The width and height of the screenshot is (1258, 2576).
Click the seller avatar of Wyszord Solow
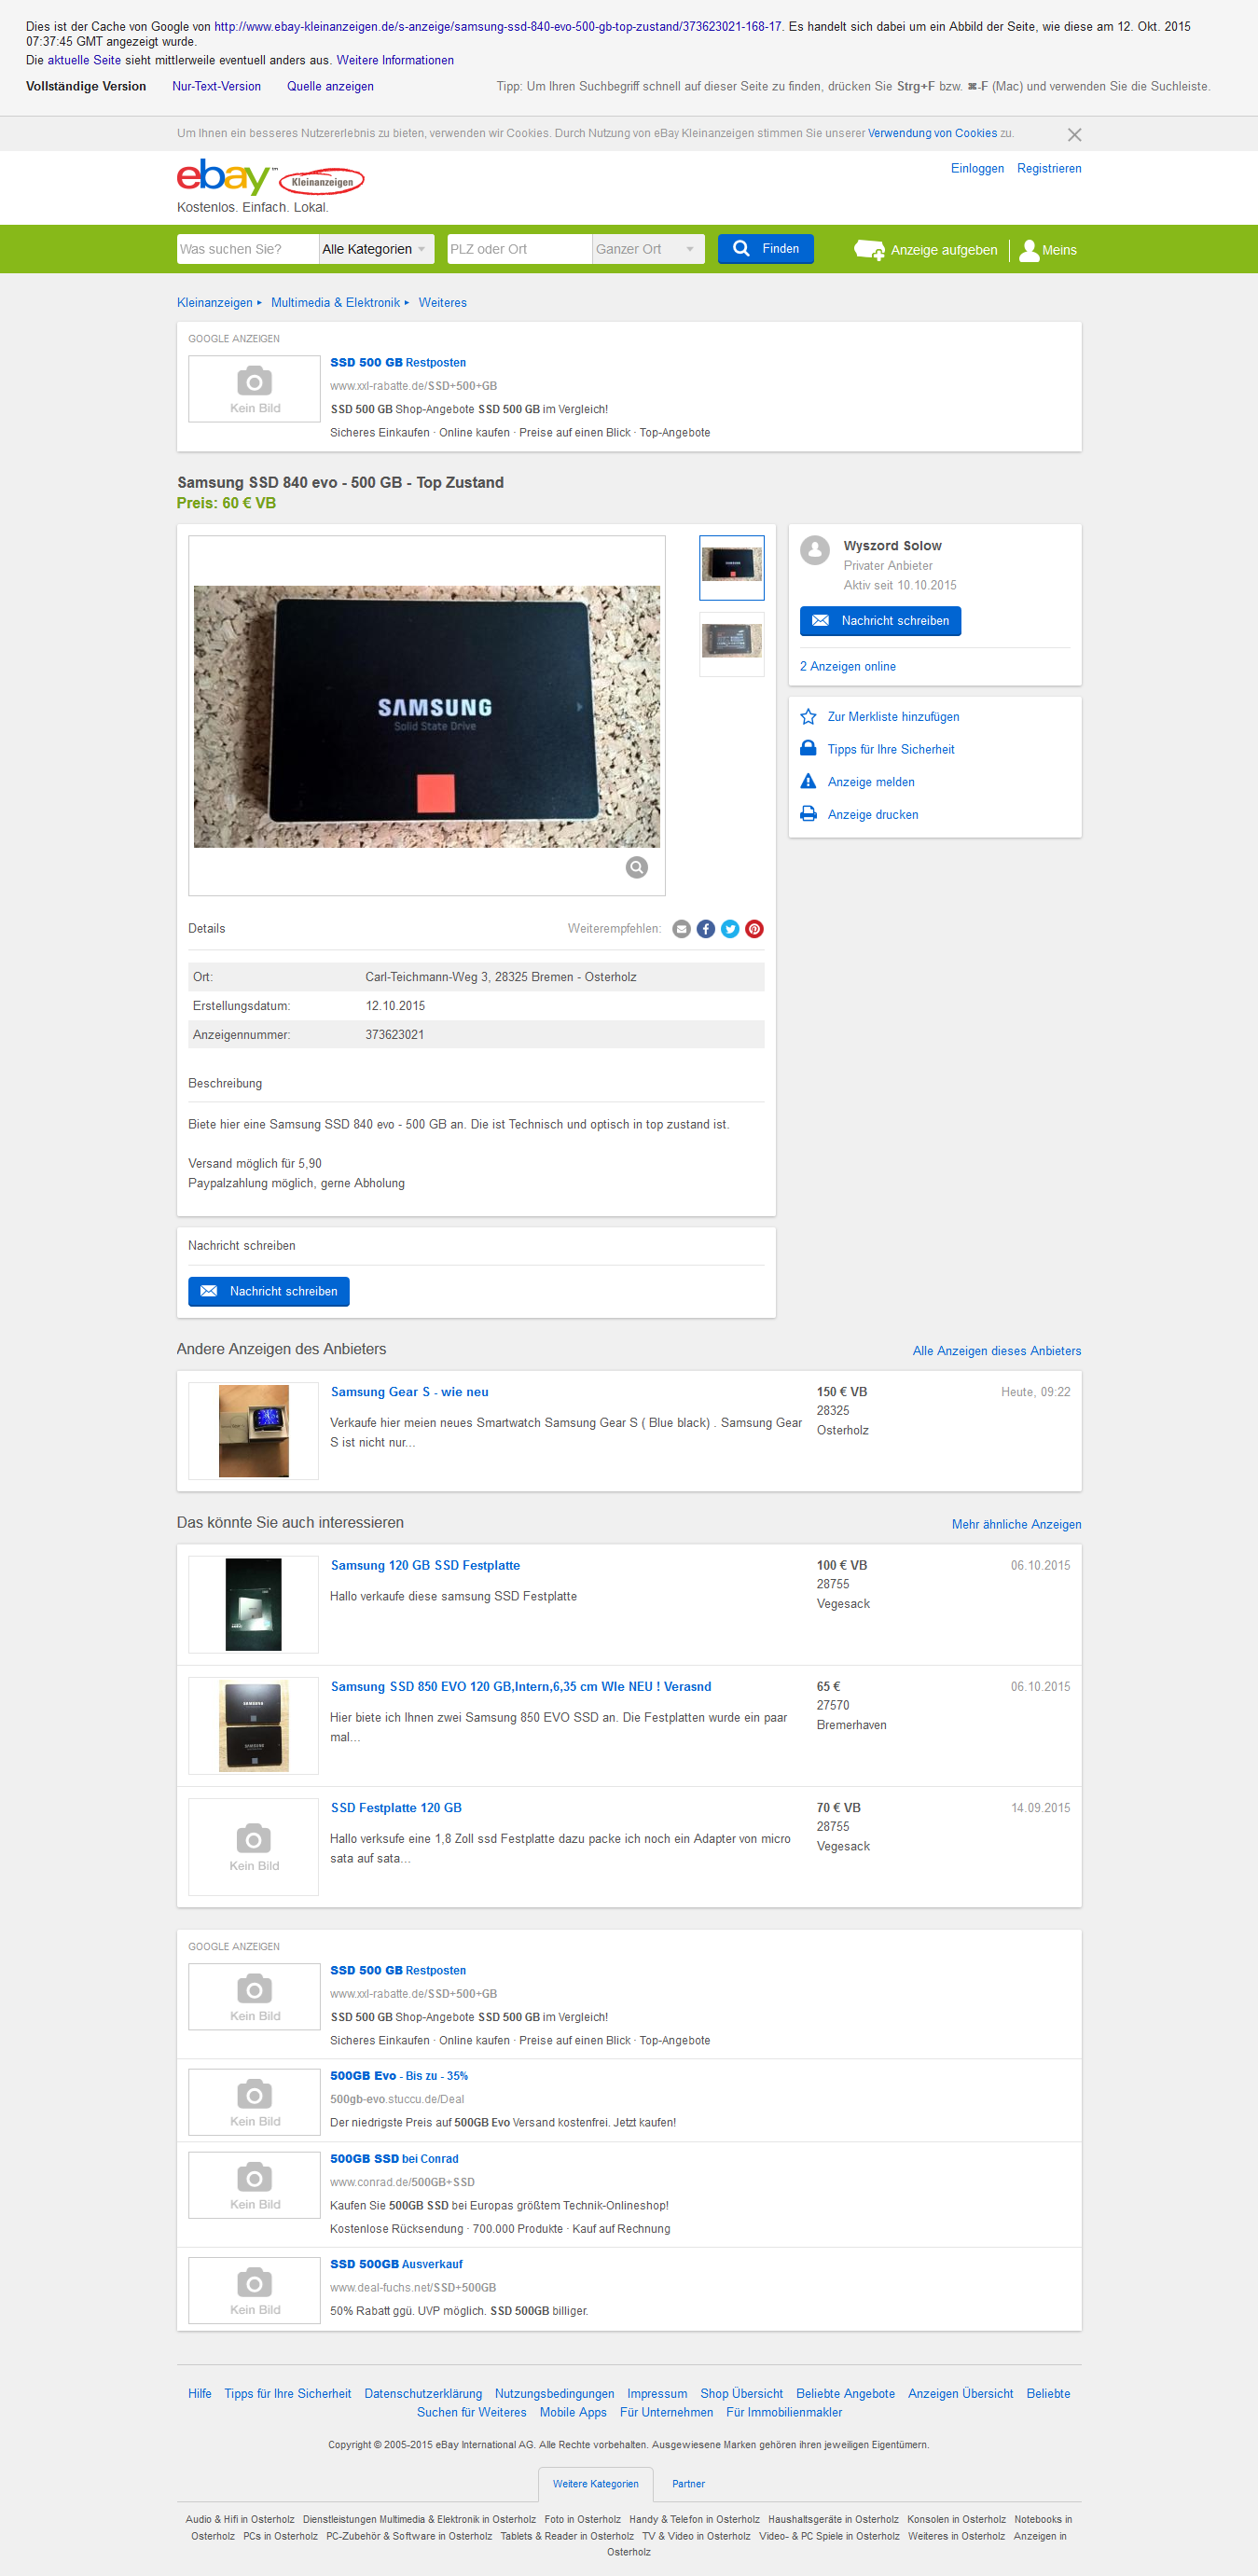pyautogui.click(x=815, y=549)
